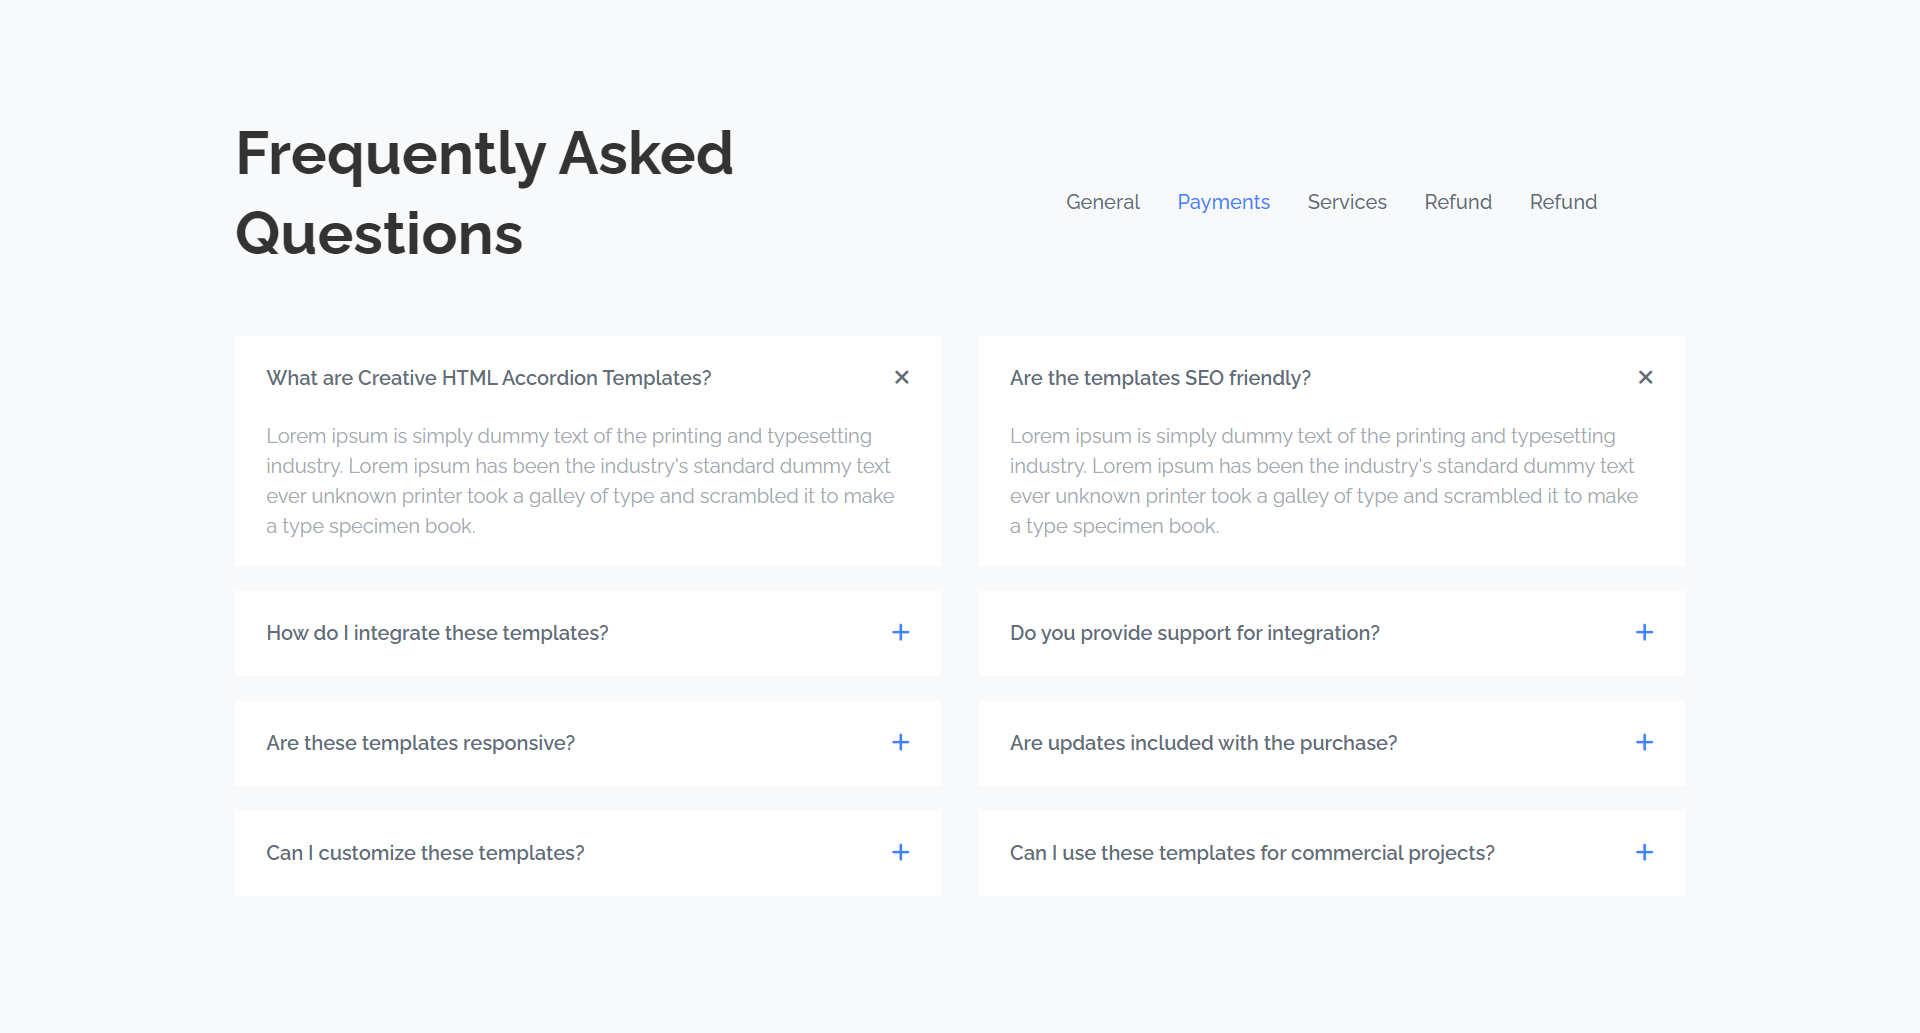The width and height of the screenshot is (1920, 1033).
Task: Select the first Refund category
Action: coord(1458,202)
